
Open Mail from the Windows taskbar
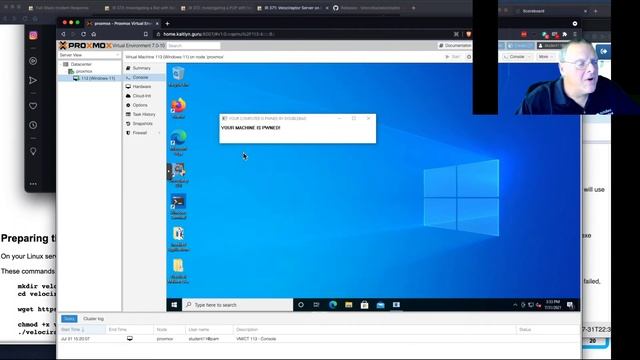point(380,305)
